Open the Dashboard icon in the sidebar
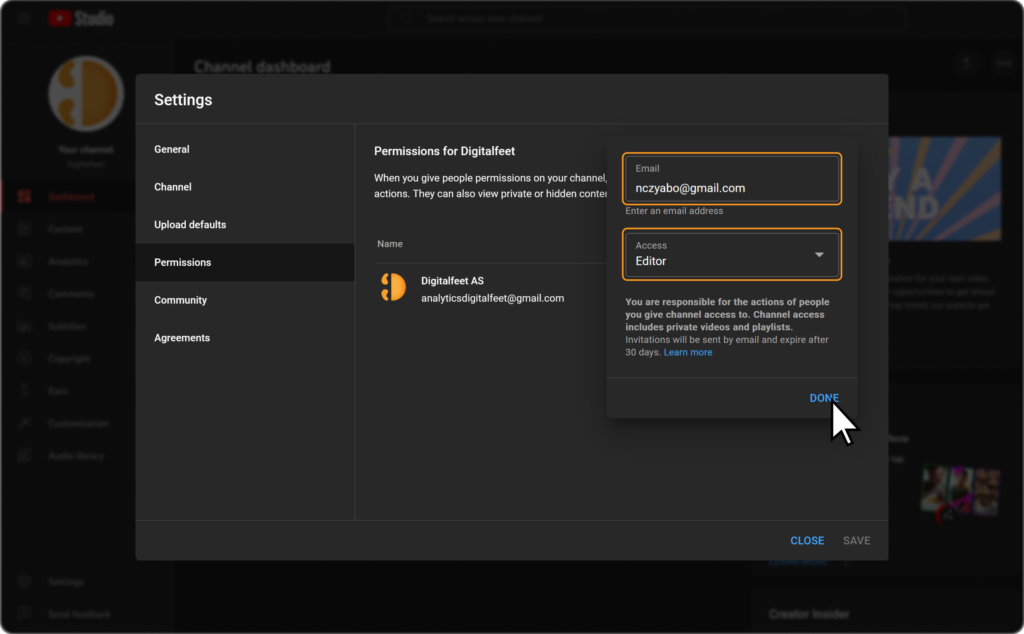The height and width of the screenshot is (634, 1024). [24, 197]
